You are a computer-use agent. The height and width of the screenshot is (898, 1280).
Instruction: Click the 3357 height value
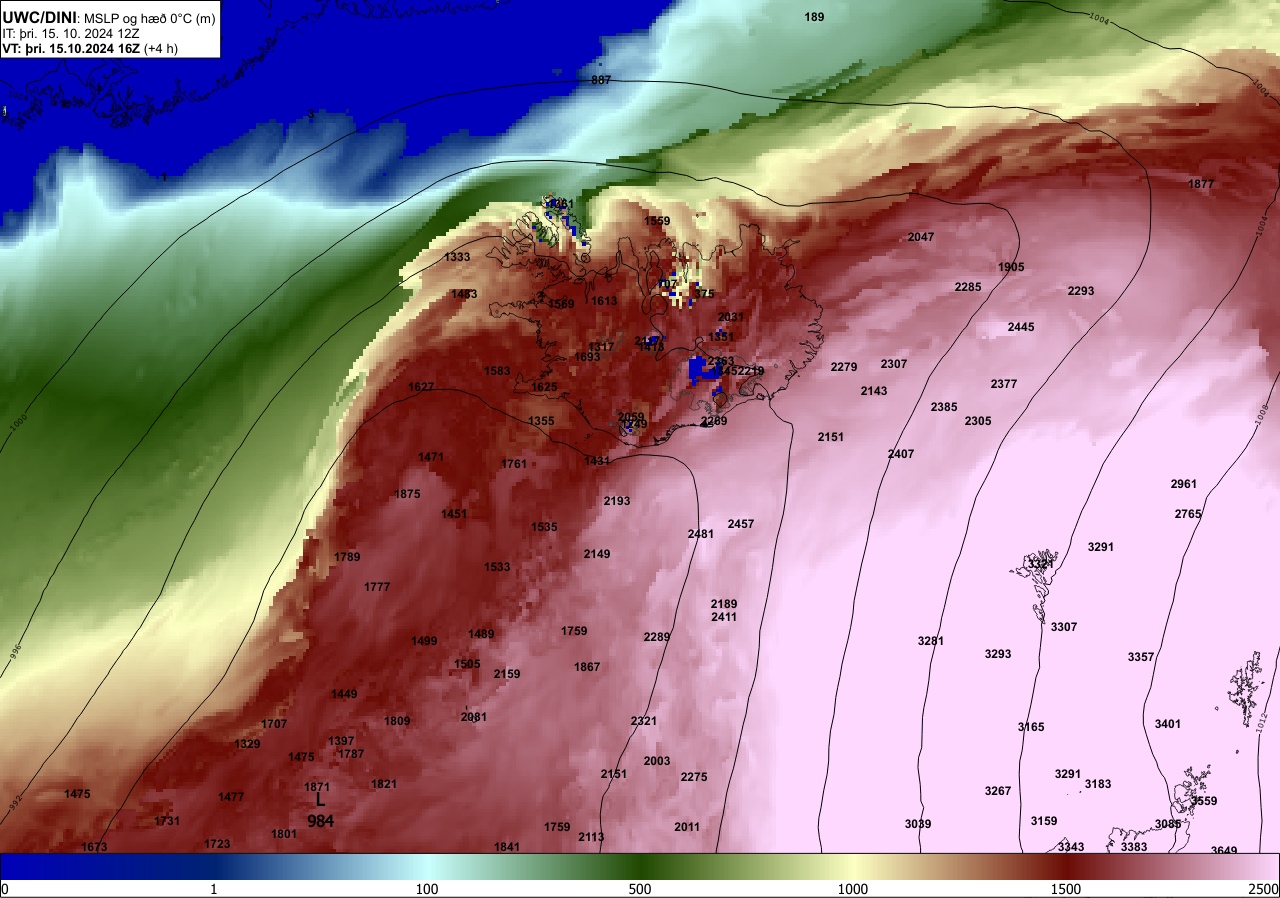coord(1141,657)
